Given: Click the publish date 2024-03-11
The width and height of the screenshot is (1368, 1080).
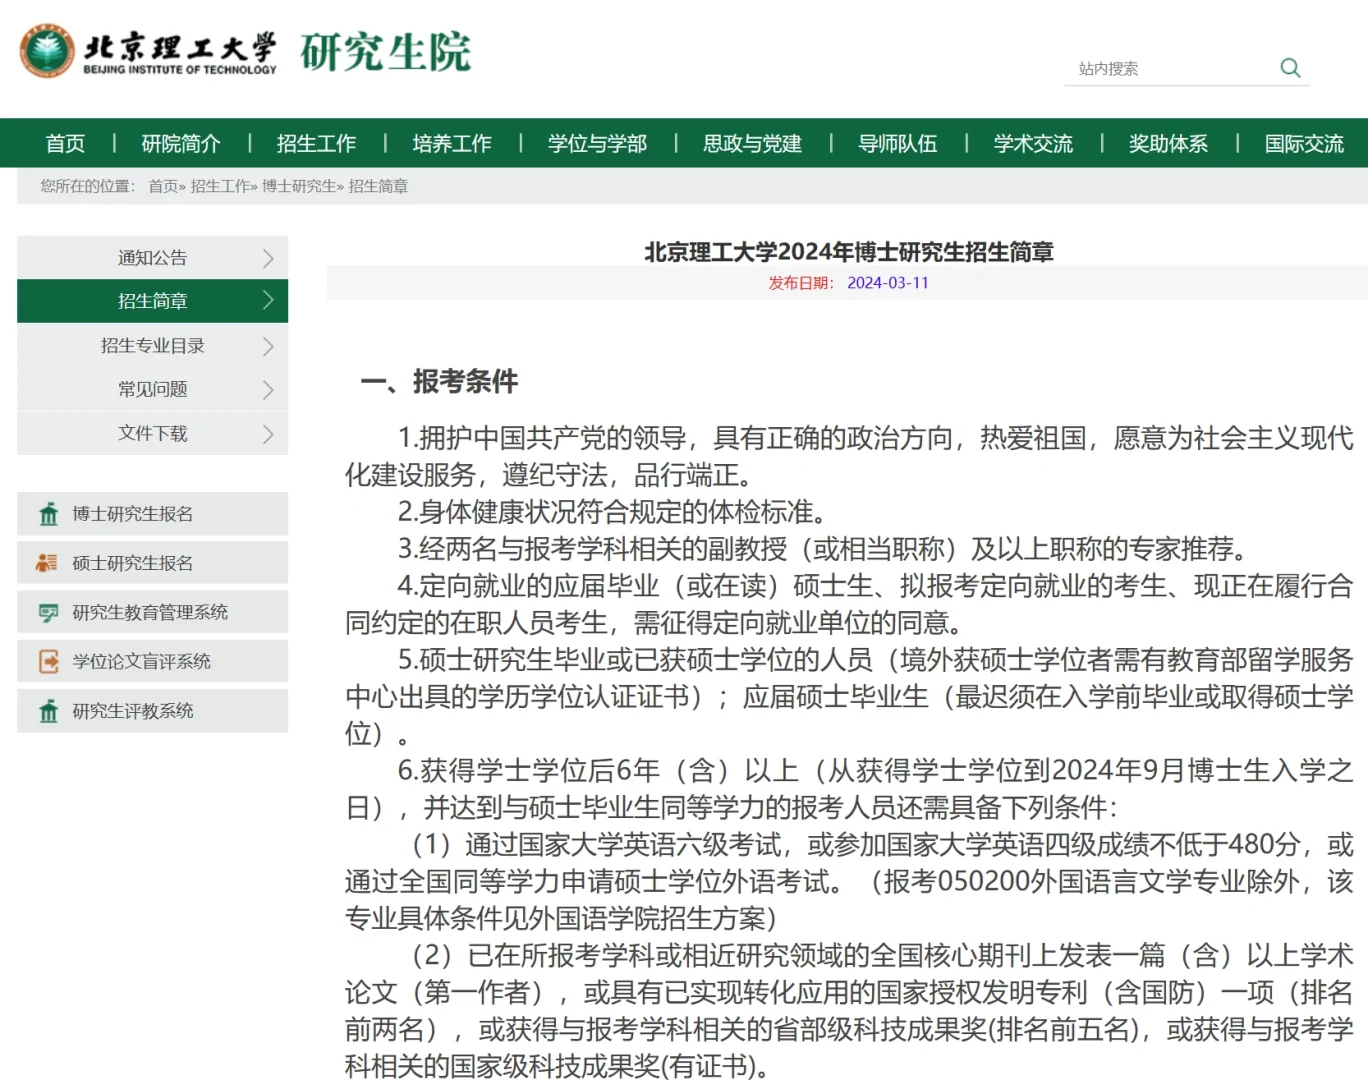Looking at the screenshot, I should (x=888, y=283).
